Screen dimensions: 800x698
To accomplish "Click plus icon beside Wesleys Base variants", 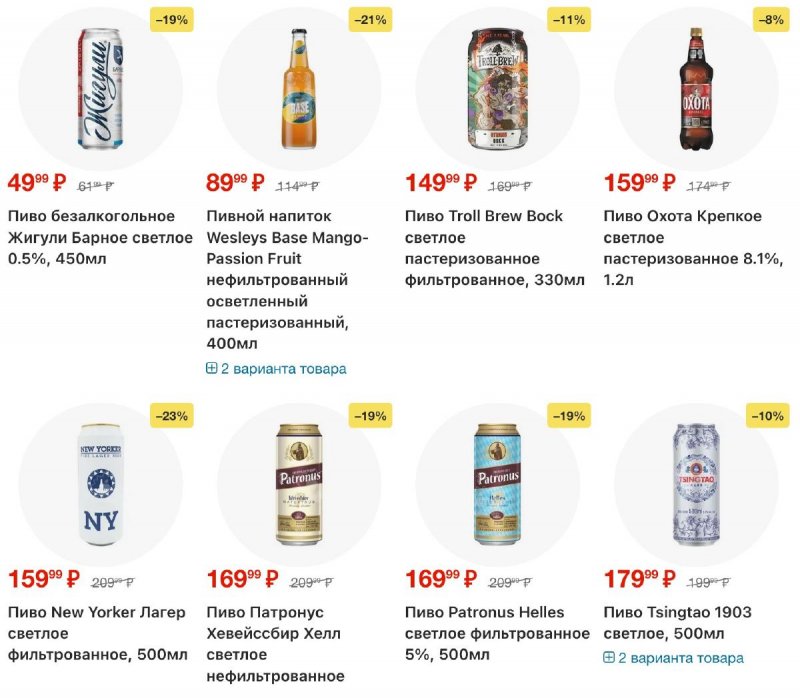I will pos(212,368).
